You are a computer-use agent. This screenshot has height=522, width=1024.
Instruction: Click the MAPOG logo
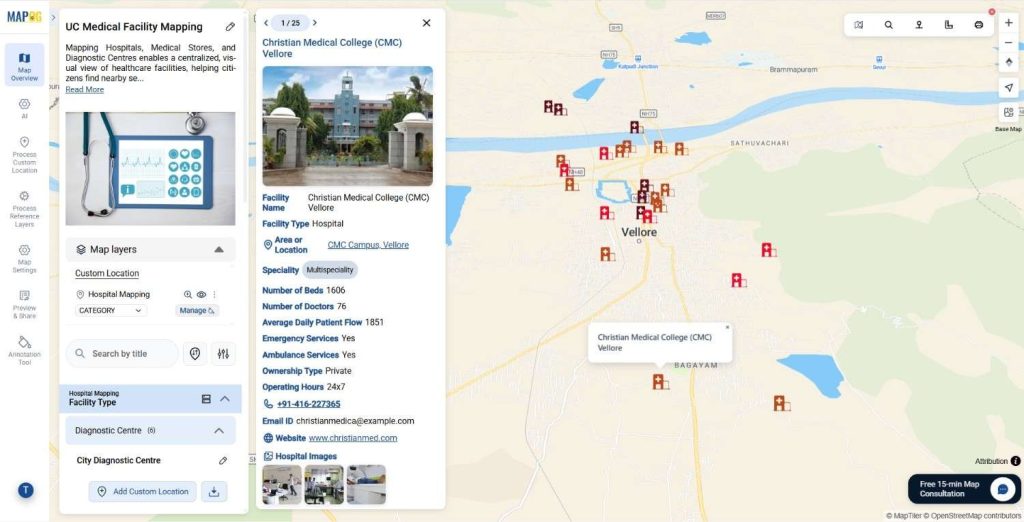24,16
